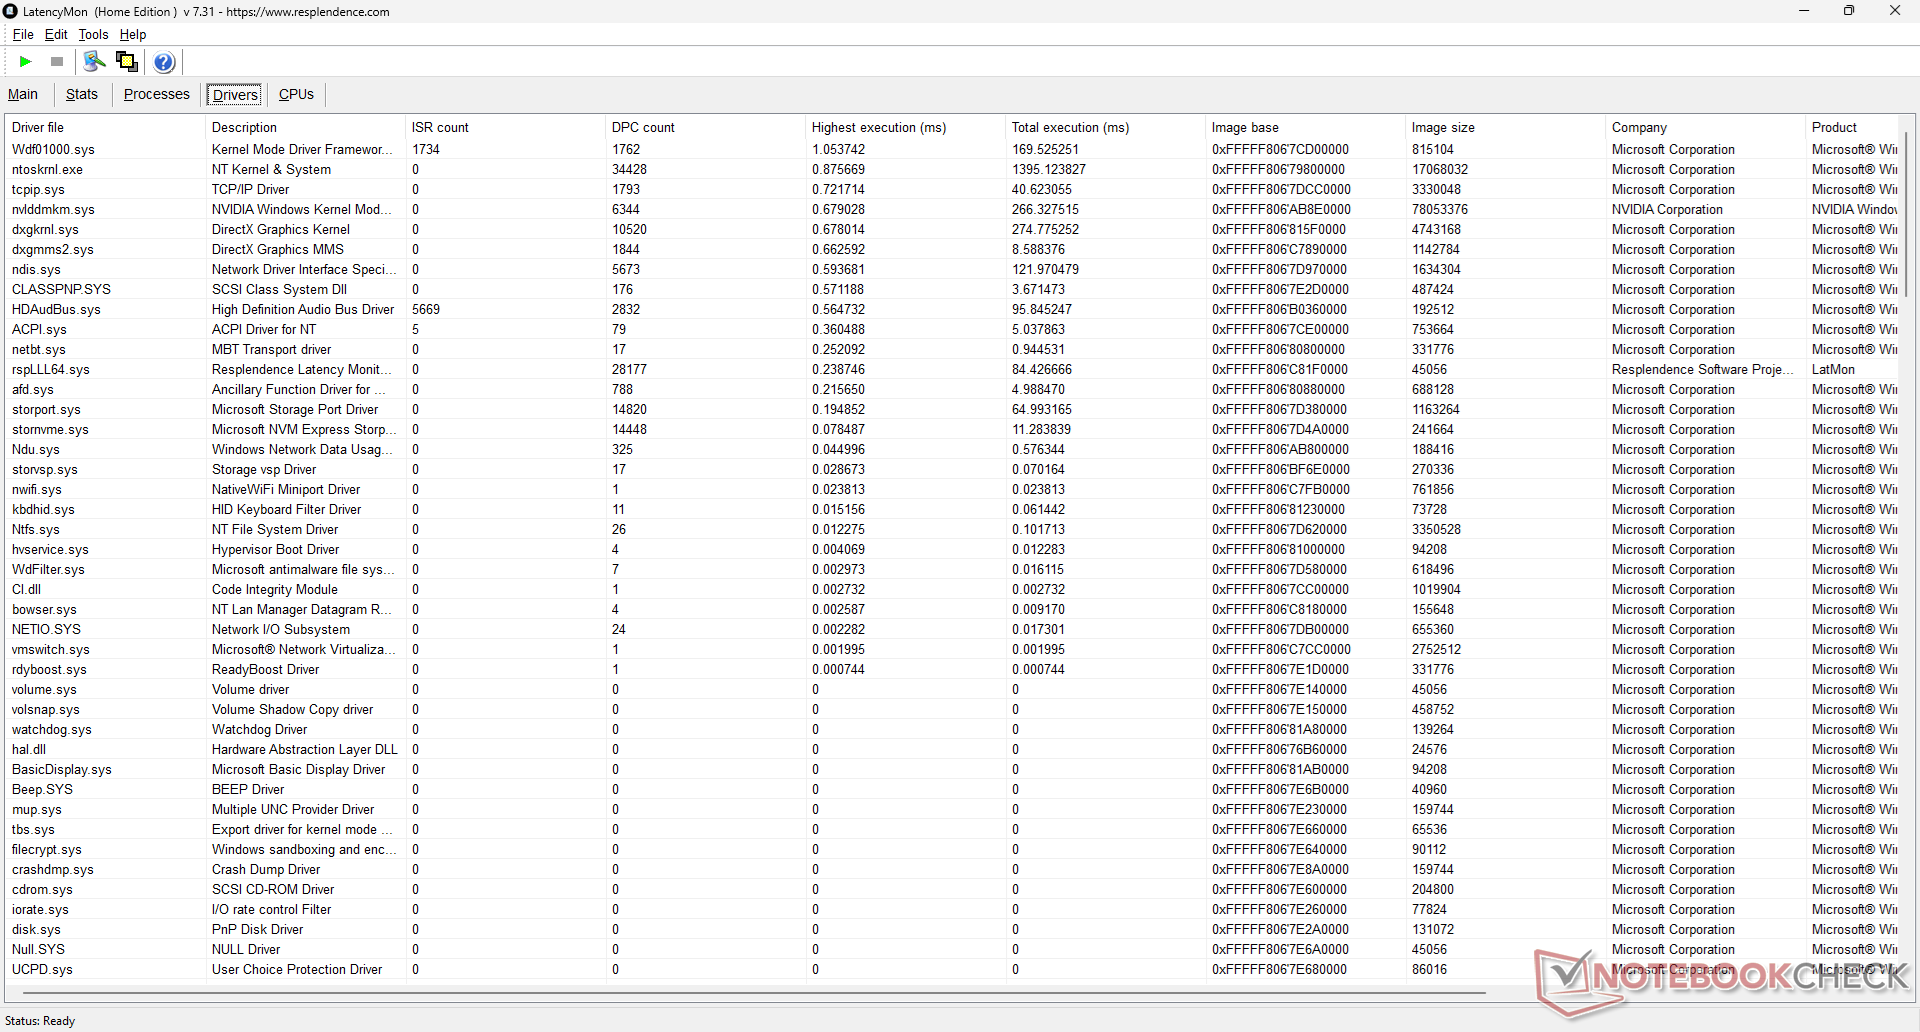
Task: Select the Ndu.sys driver row
Action: click(x=952, y=449)
